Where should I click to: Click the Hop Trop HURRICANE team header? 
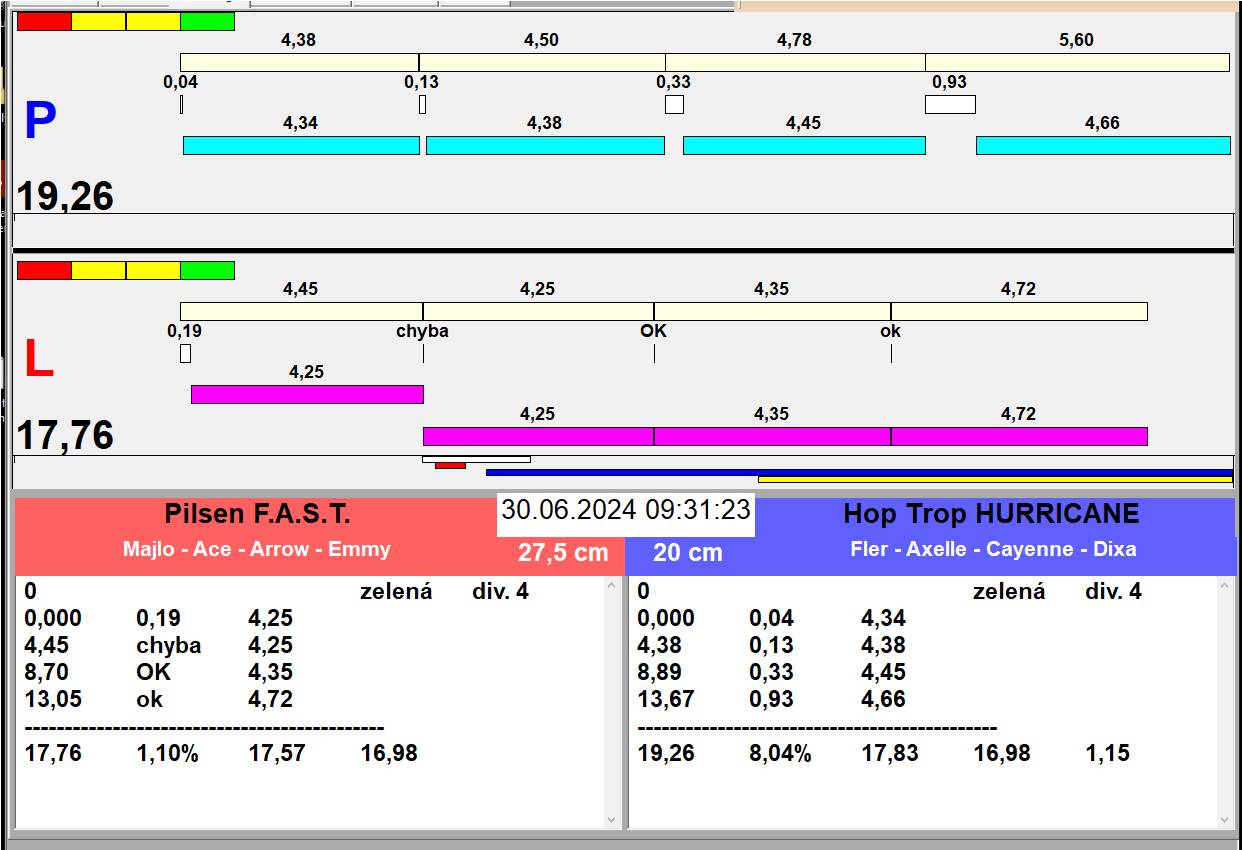[990, 514]
